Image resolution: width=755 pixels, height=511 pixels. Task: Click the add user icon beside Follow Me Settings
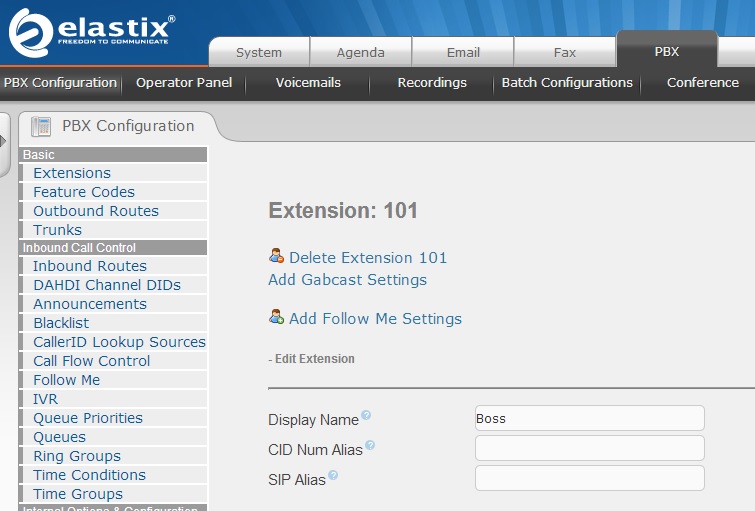click(276, 318)
